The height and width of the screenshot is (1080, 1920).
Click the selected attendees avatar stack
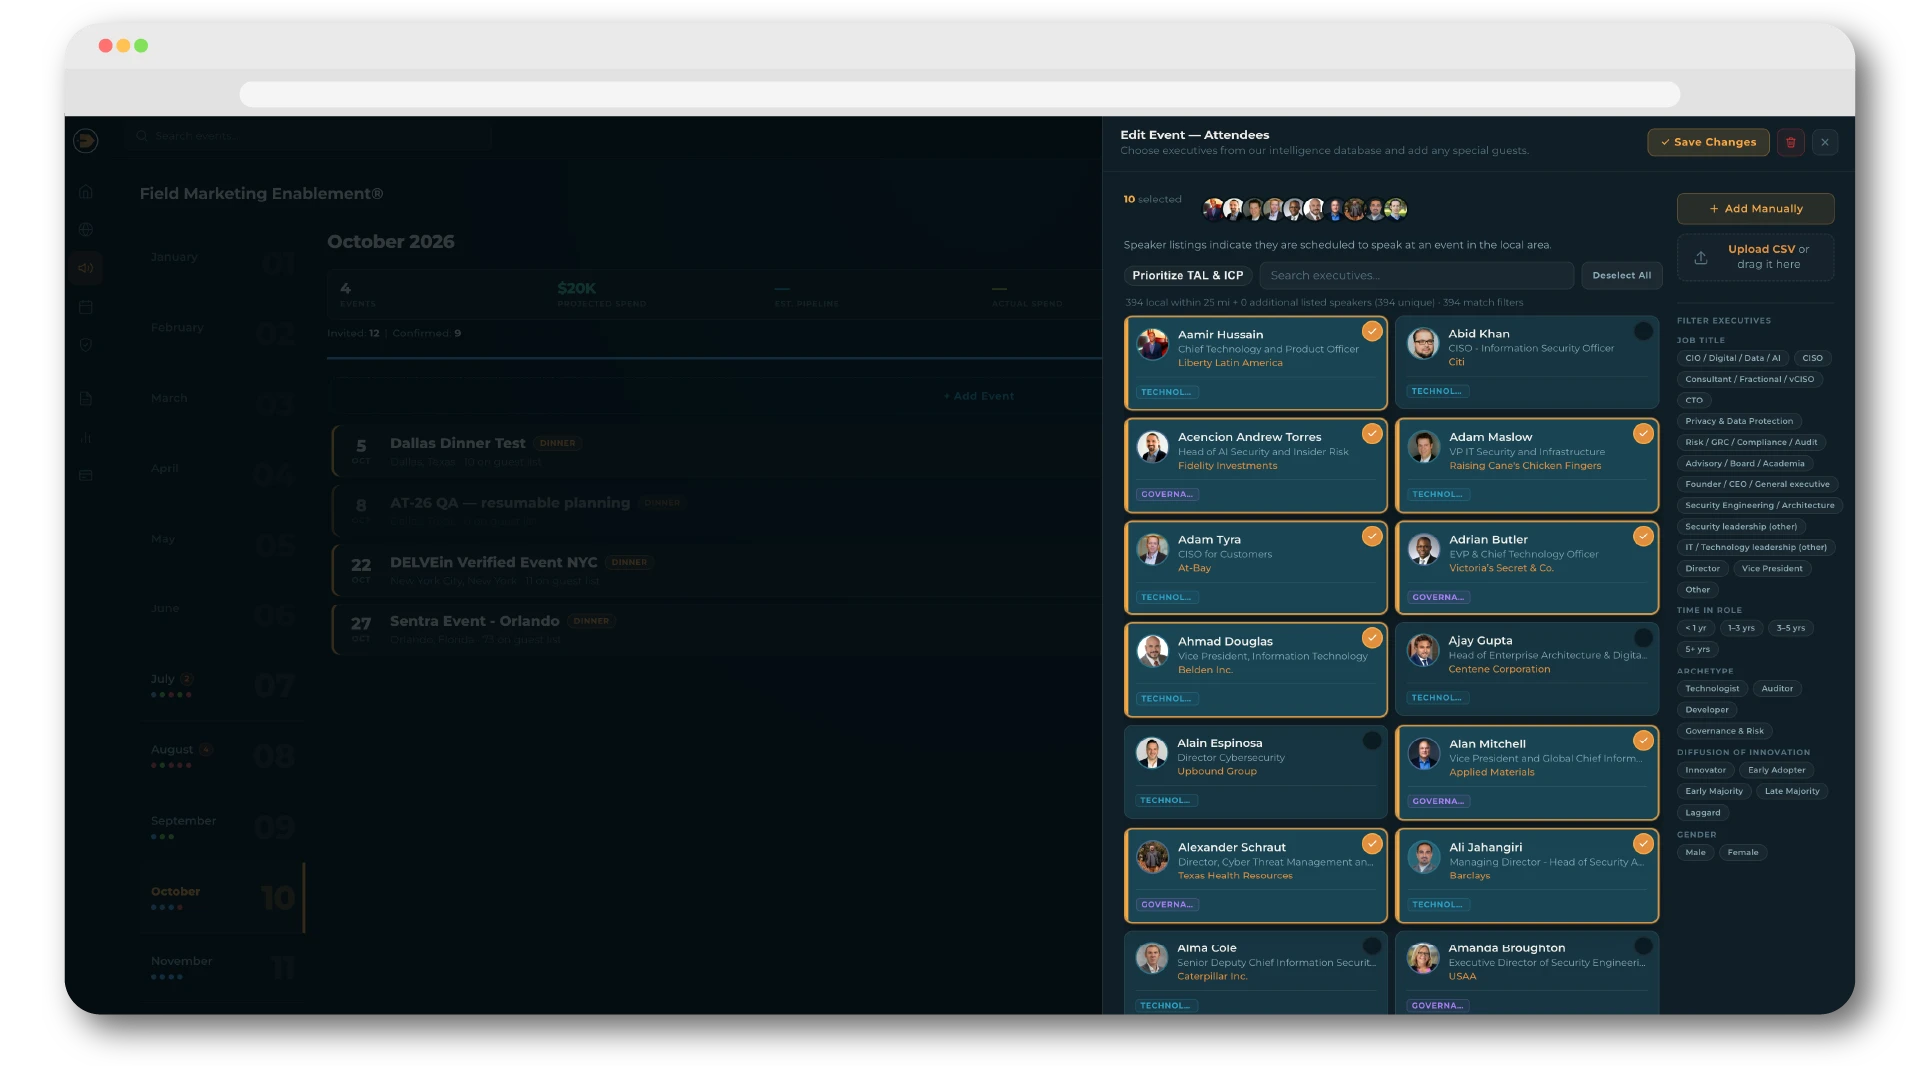(1305, 209)
